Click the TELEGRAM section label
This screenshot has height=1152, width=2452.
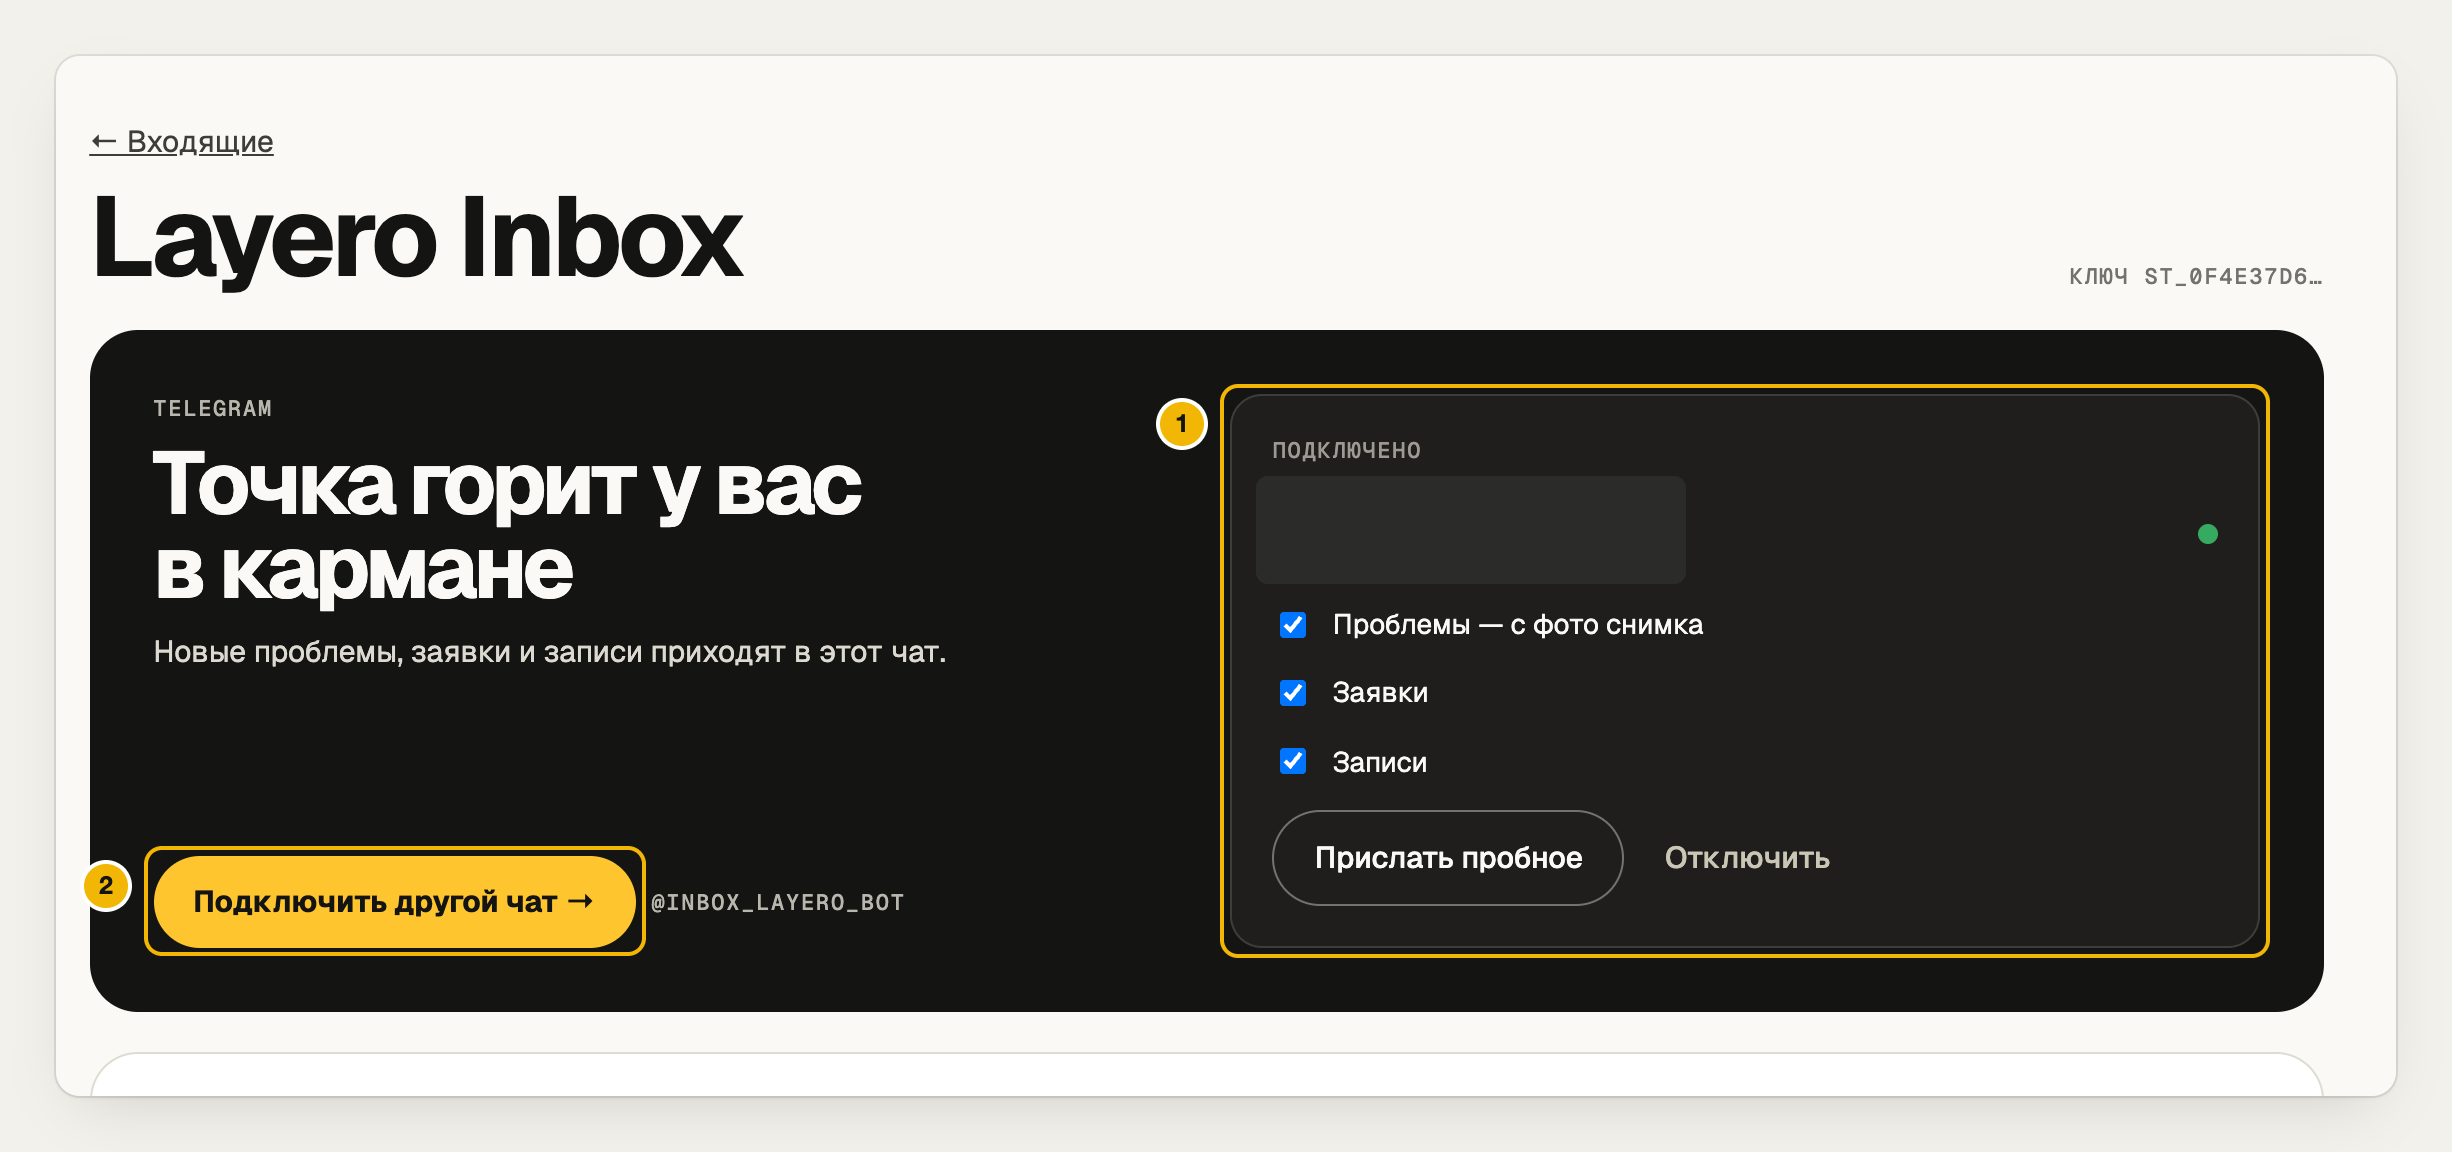point(213,409)
